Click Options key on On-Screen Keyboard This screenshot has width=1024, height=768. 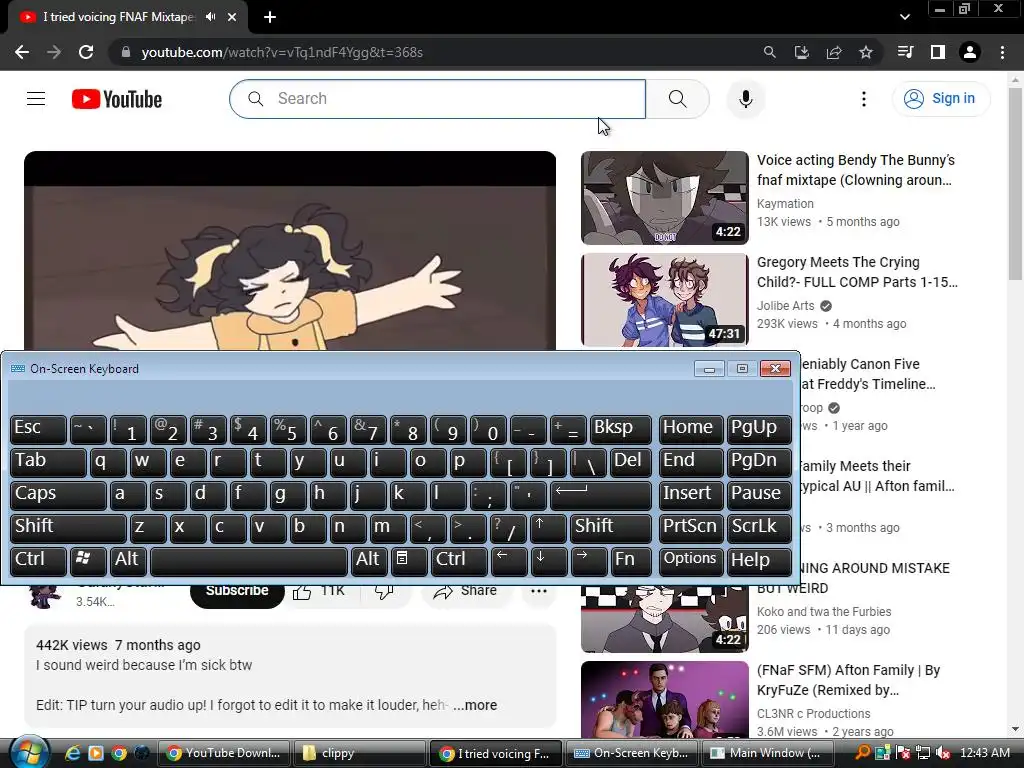click(x=691, y=561)
